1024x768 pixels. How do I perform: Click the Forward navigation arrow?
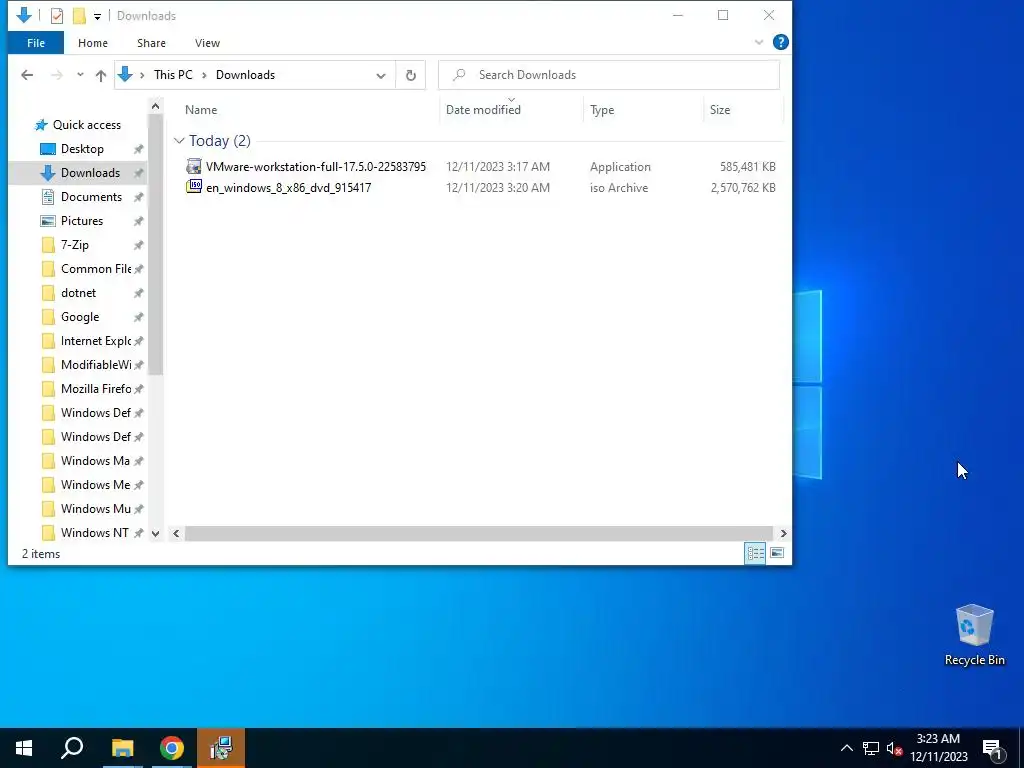click(57, 75)
